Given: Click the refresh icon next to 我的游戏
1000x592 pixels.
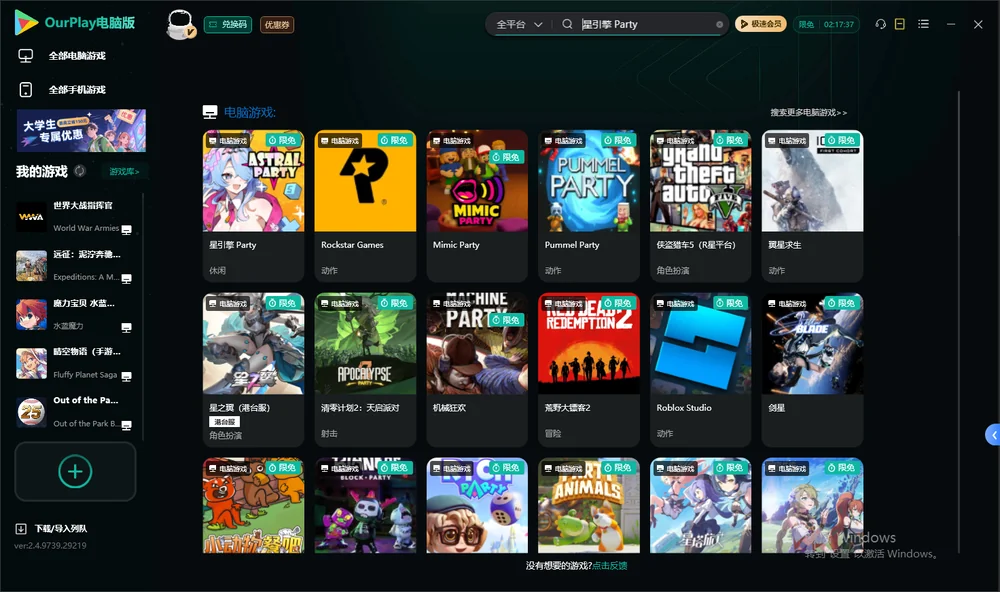Looking at the screenshot, I should coord(80,171).
